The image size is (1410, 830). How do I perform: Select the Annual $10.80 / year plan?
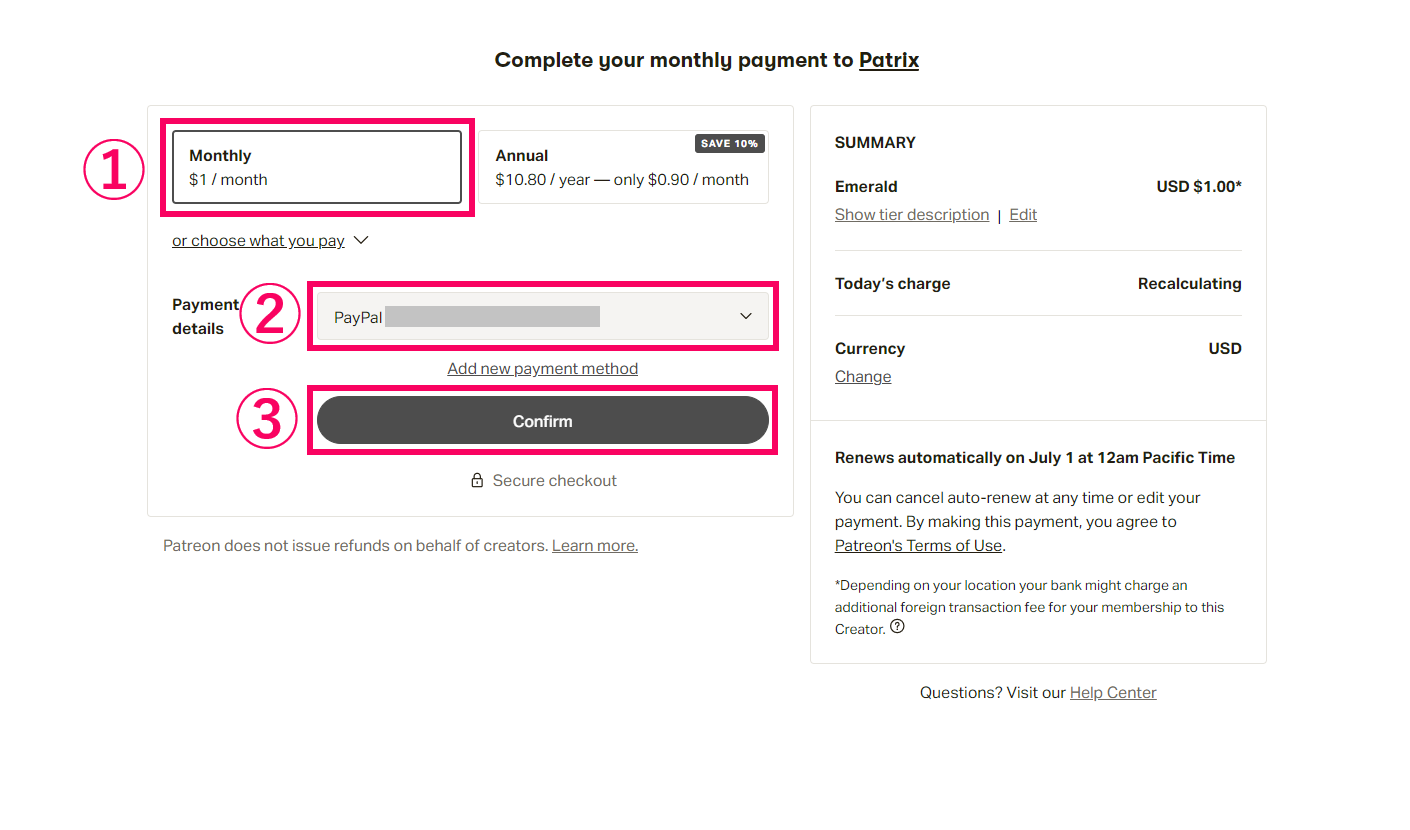[x=623, y=167]
